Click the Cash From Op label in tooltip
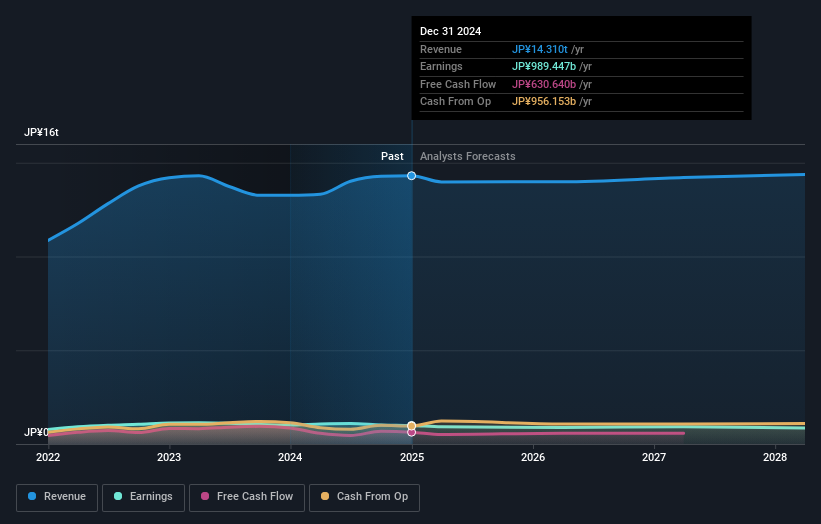Screen dimensions: 821x524 (456, 102)
